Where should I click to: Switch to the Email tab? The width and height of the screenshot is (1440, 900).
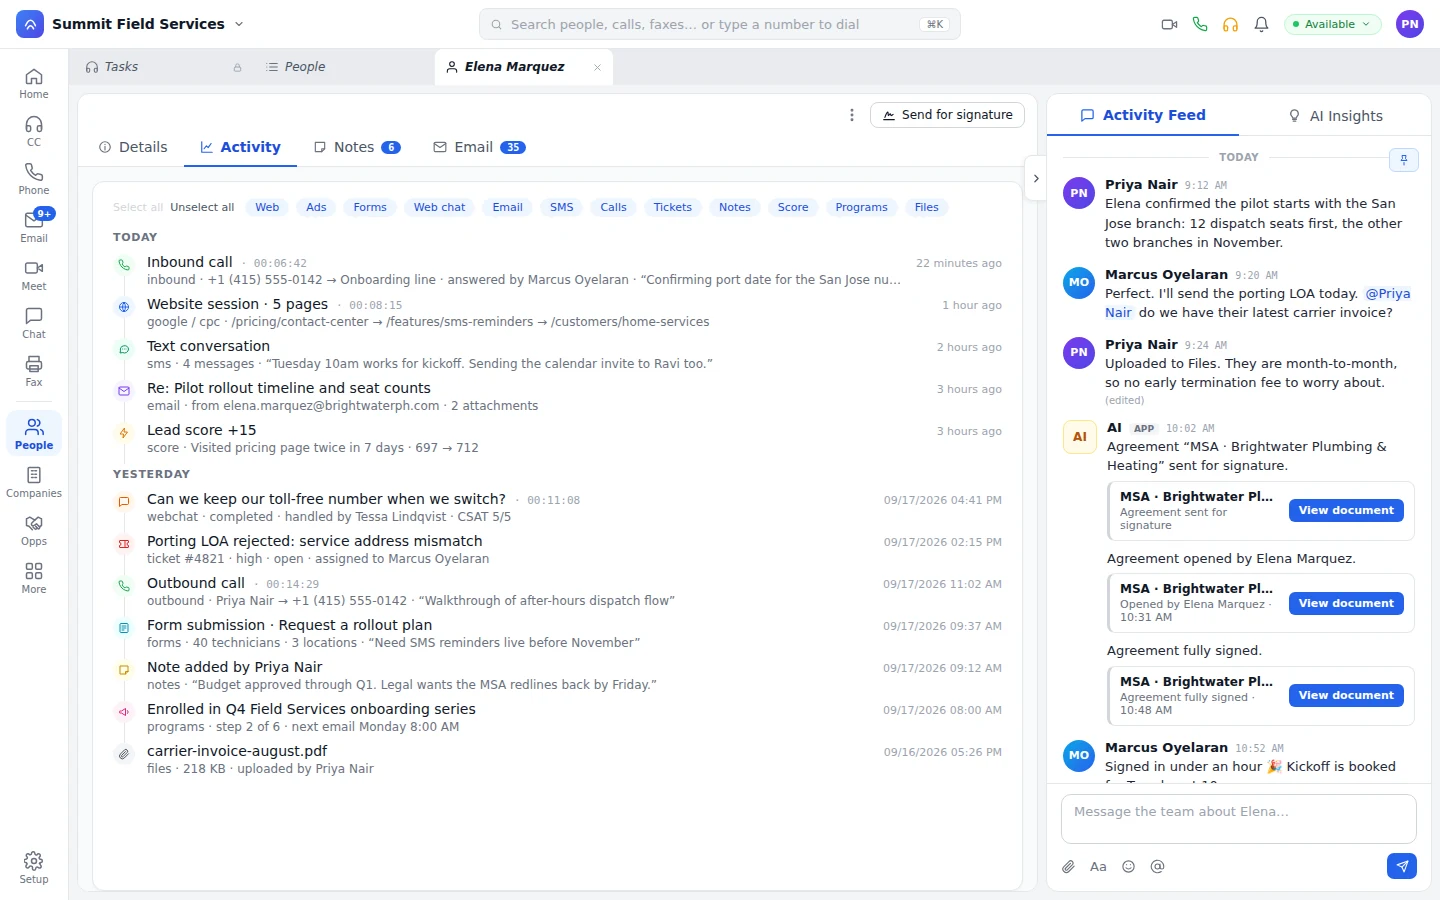pos(479,147)
